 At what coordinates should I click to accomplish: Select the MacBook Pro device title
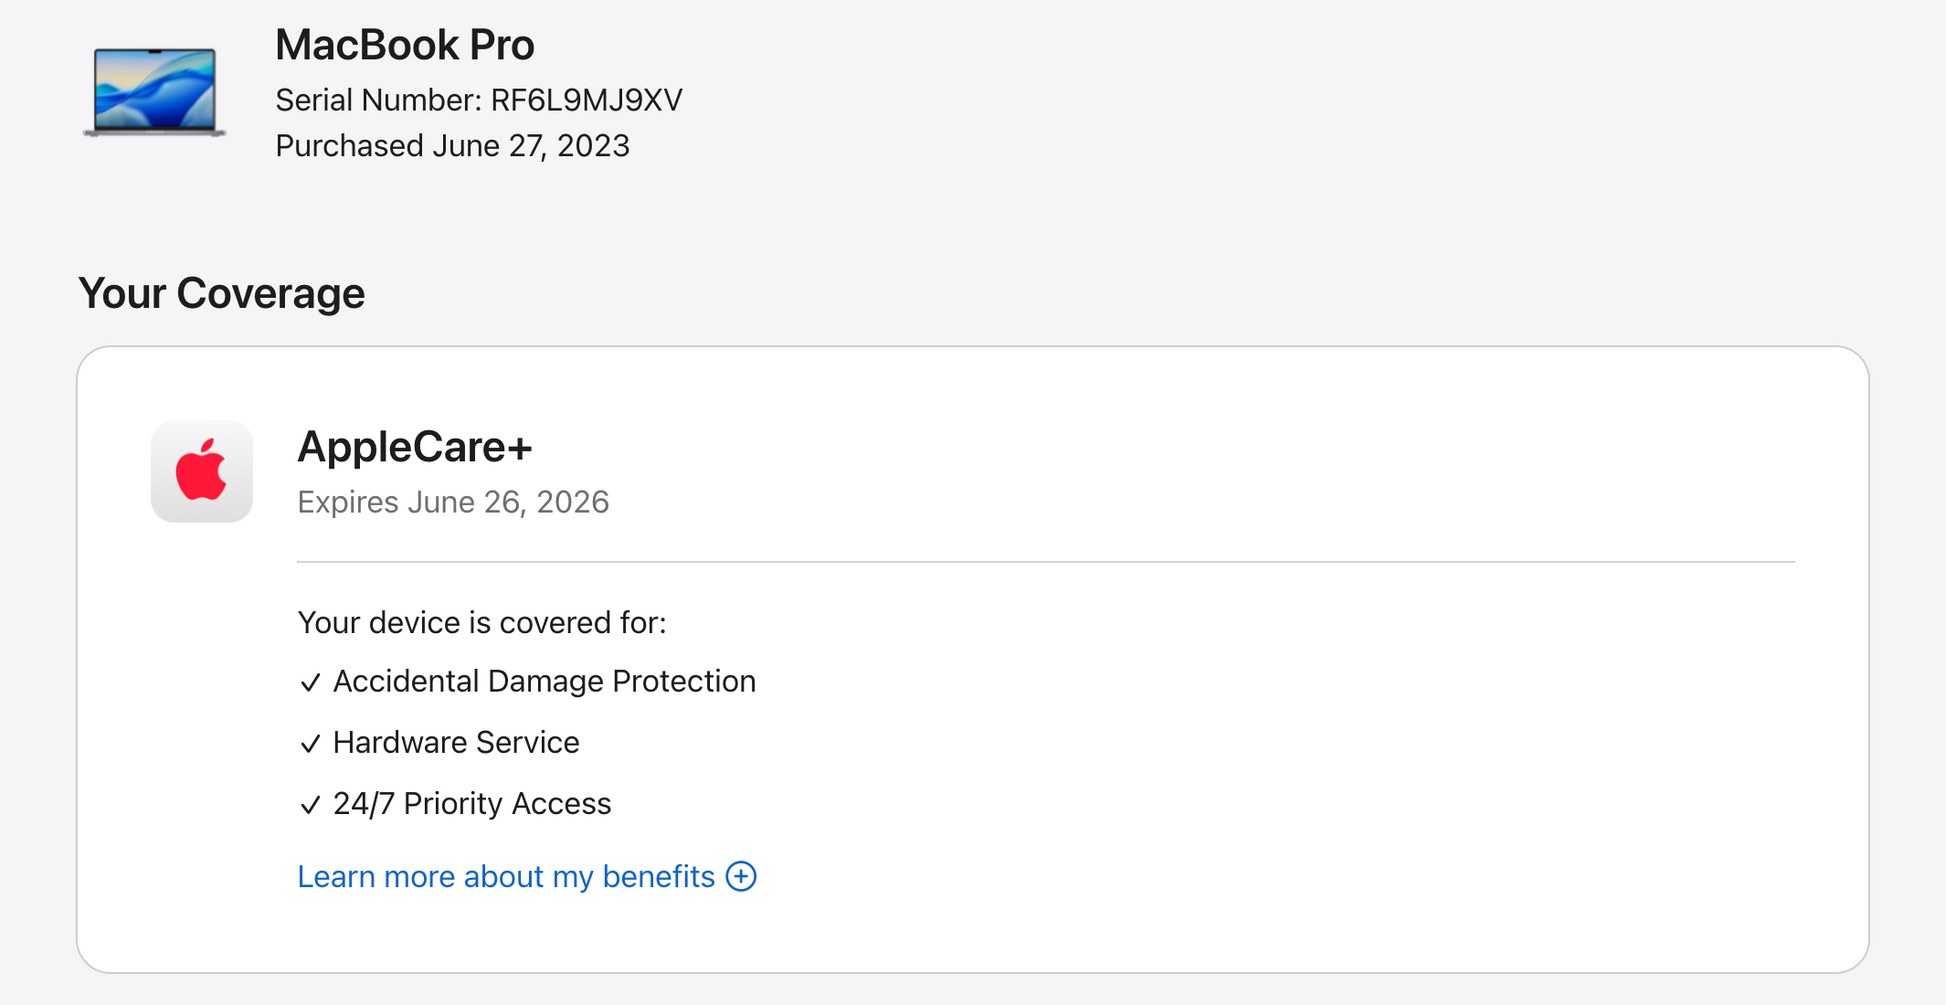click(x=404, y=45)
